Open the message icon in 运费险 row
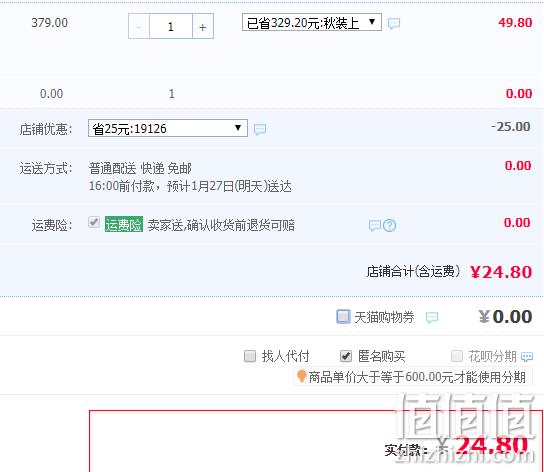The image size is (544, 472). click(375, 226)
